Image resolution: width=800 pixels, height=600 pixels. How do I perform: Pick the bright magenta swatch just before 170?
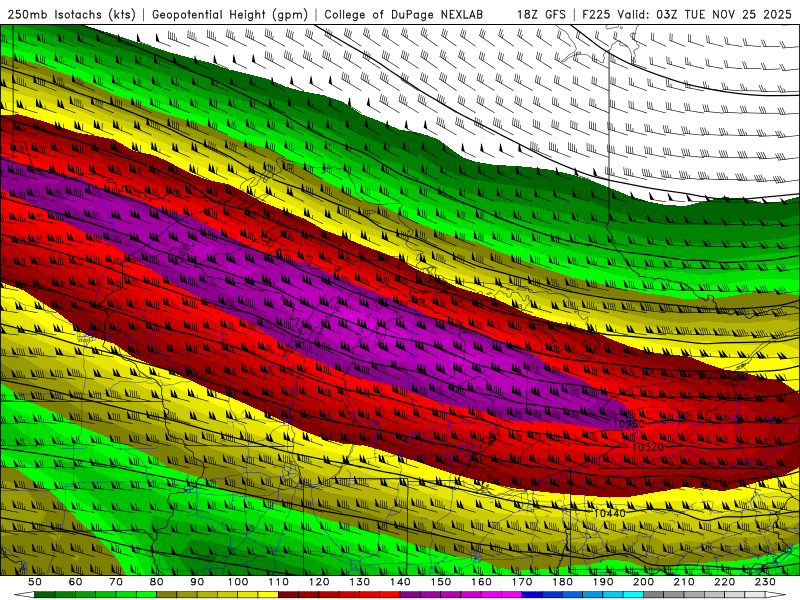pyautogui.click(x=512, y=594)
